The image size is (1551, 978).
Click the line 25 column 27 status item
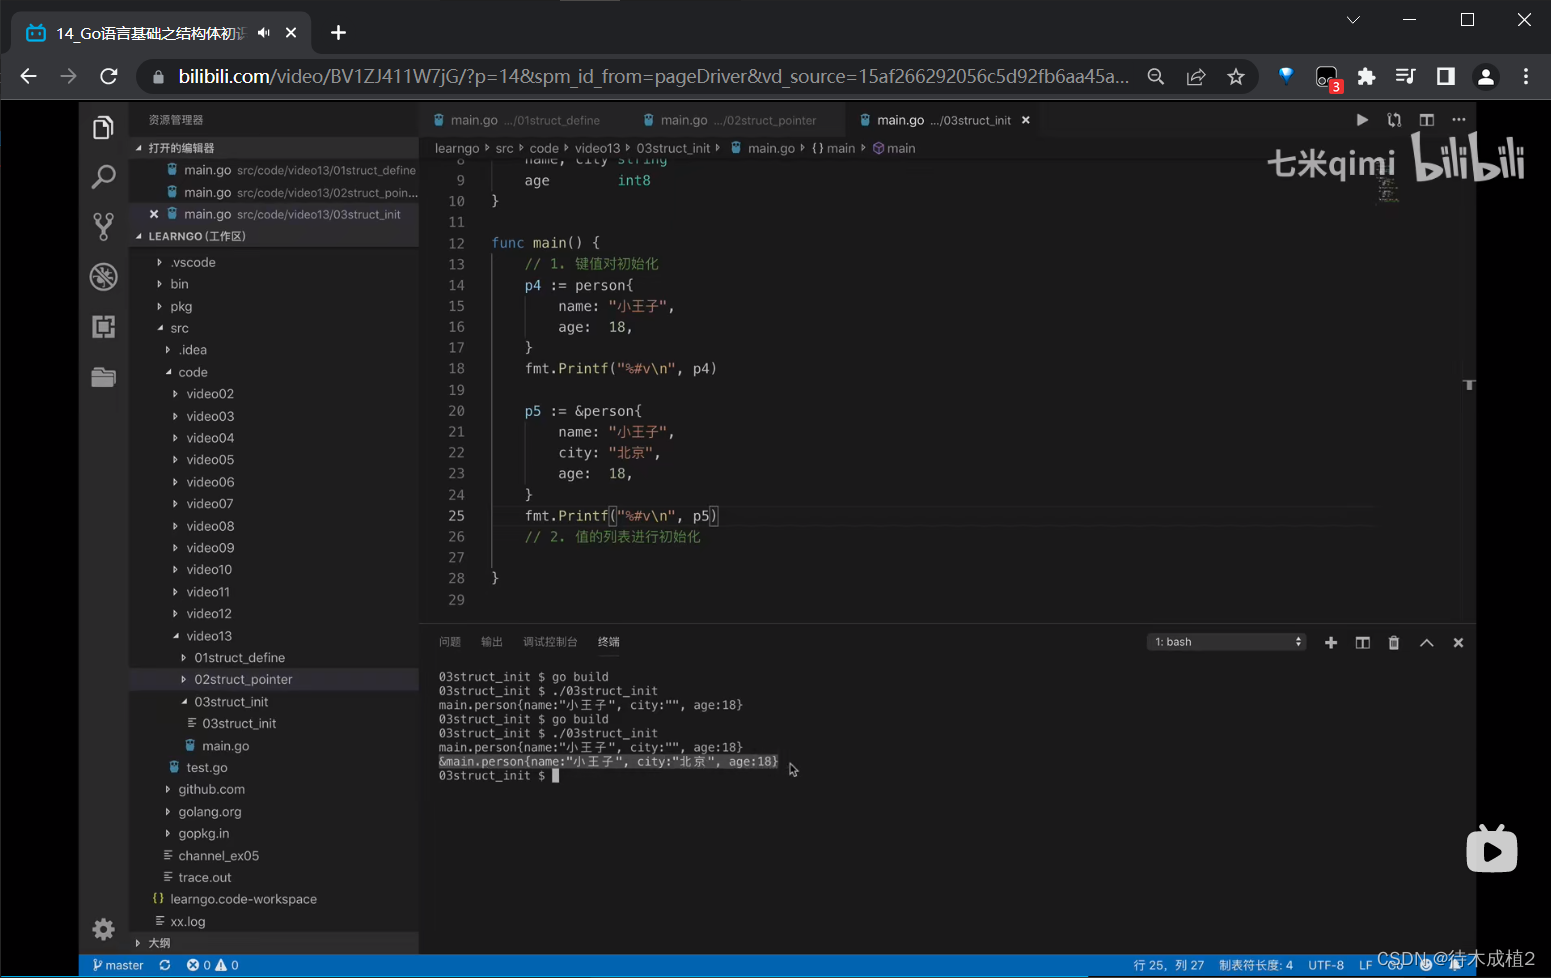coord(1169,965)
